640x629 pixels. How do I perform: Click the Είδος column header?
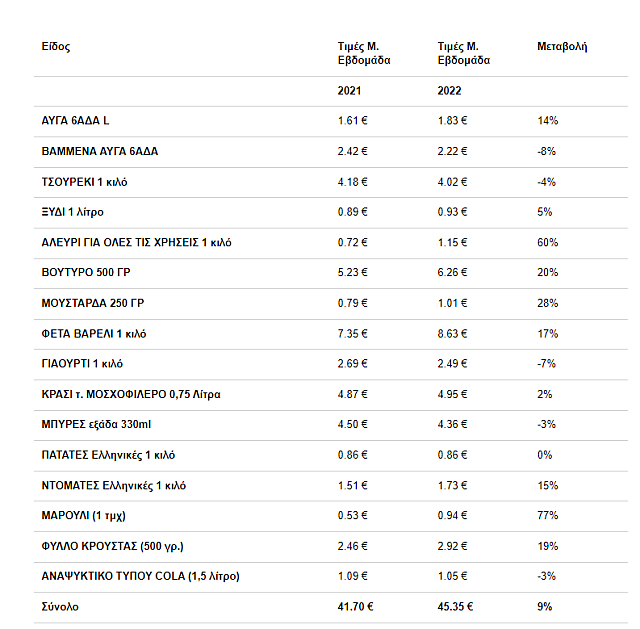56,47
